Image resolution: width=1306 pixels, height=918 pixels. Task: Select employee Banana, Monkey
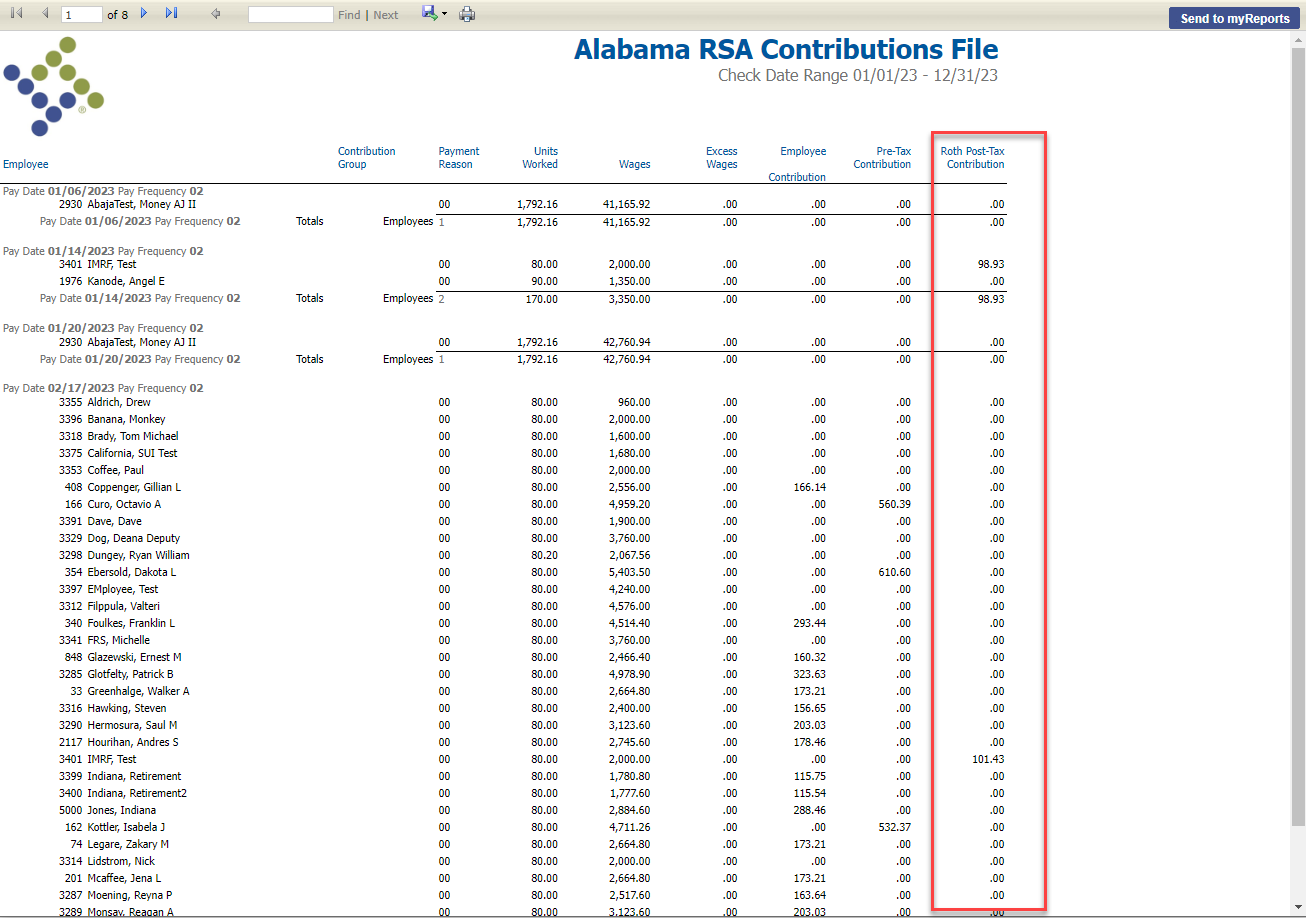click(126, 419)
